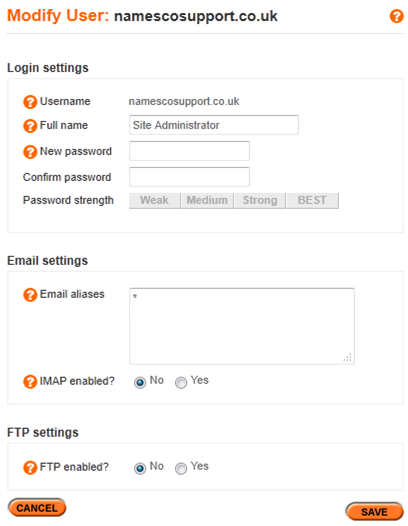Click the Full name text field
This screenshot has width=408, height=526.
(214, 125)
